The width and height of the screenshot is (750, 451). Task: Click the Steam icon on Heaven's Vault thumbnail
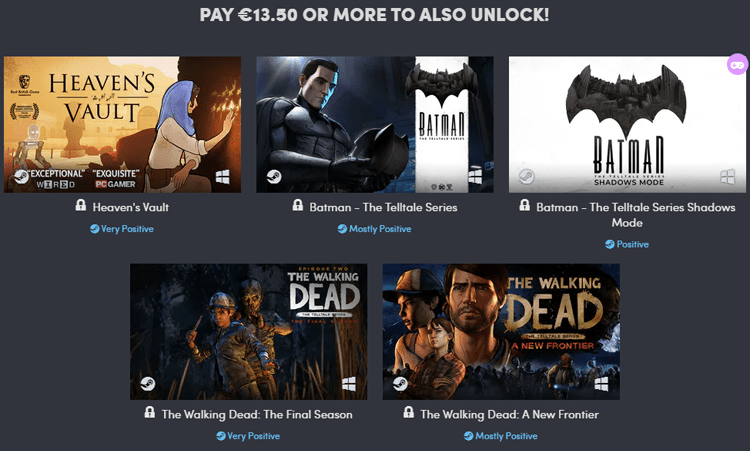click(x=21, y=177)
